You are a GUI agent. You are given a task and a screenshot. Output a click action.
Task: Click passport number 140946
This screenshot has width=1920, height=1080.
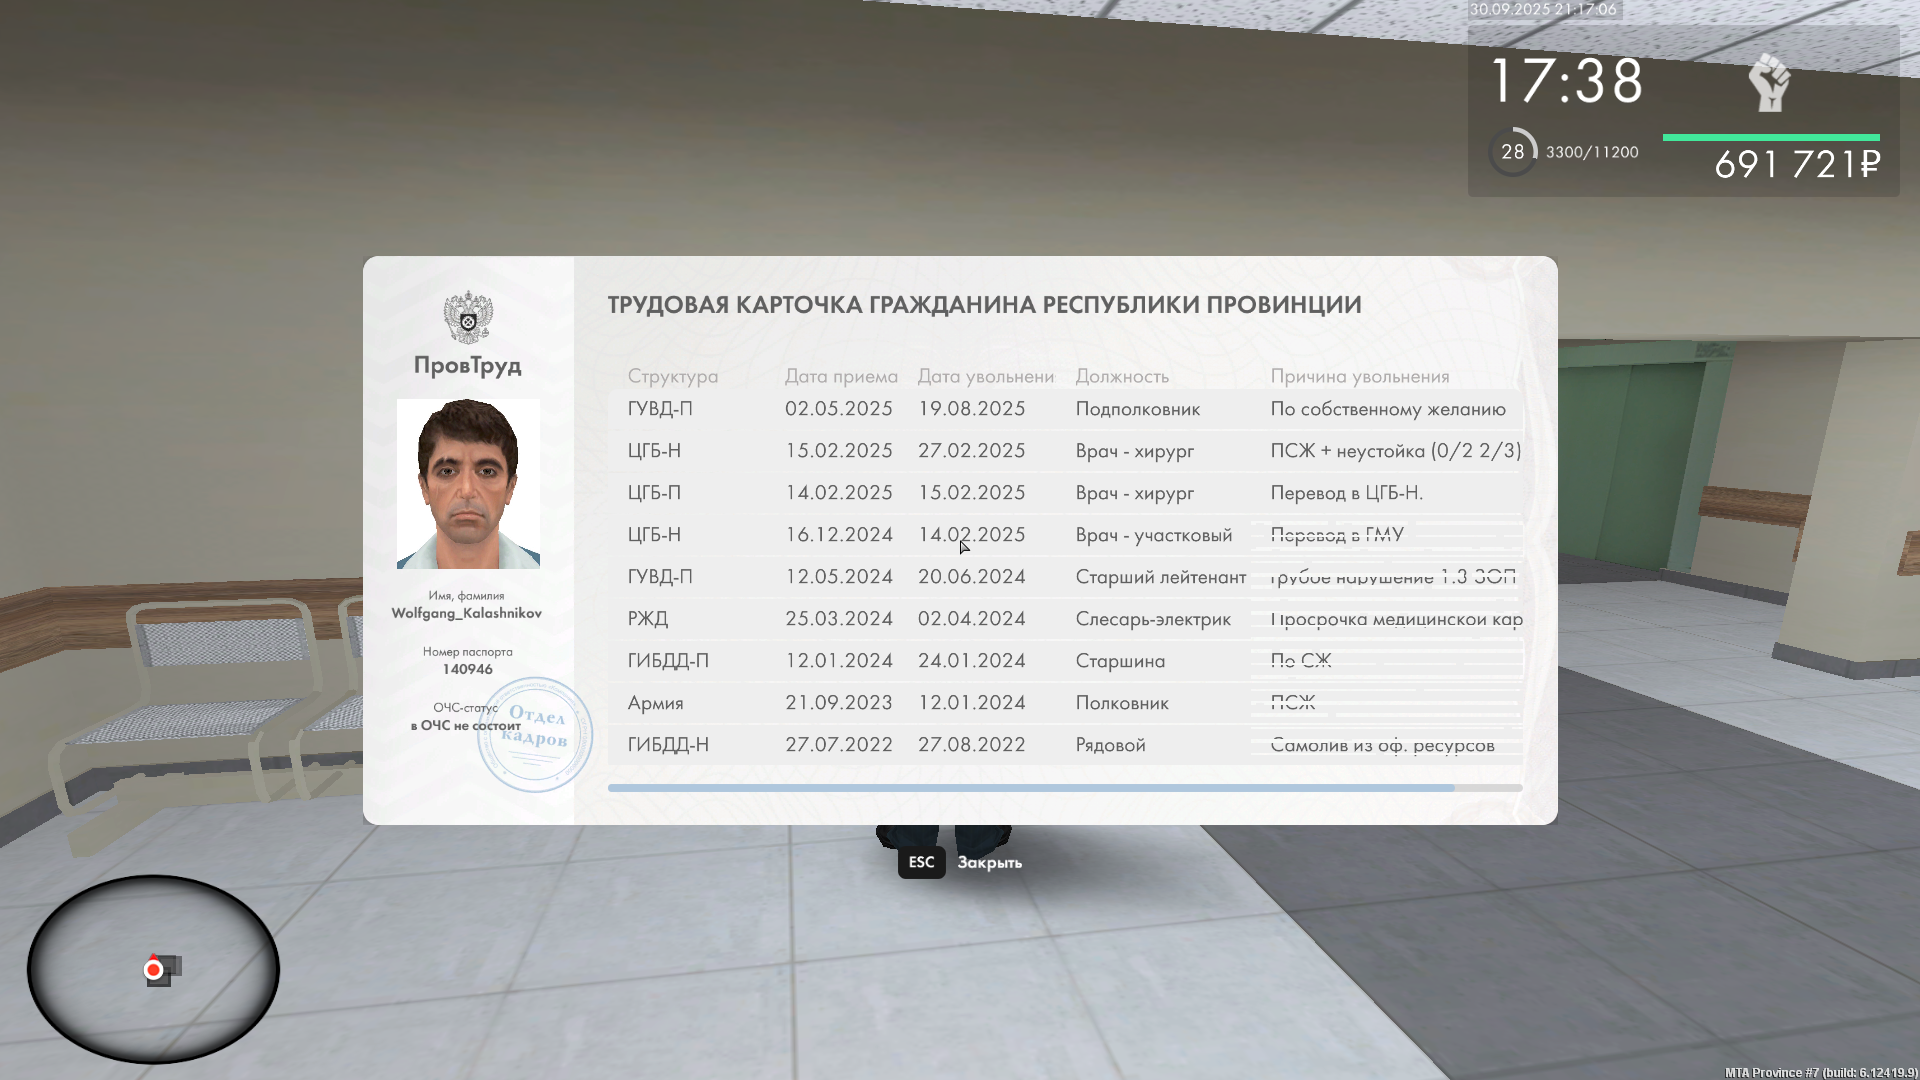click(467, 669)
